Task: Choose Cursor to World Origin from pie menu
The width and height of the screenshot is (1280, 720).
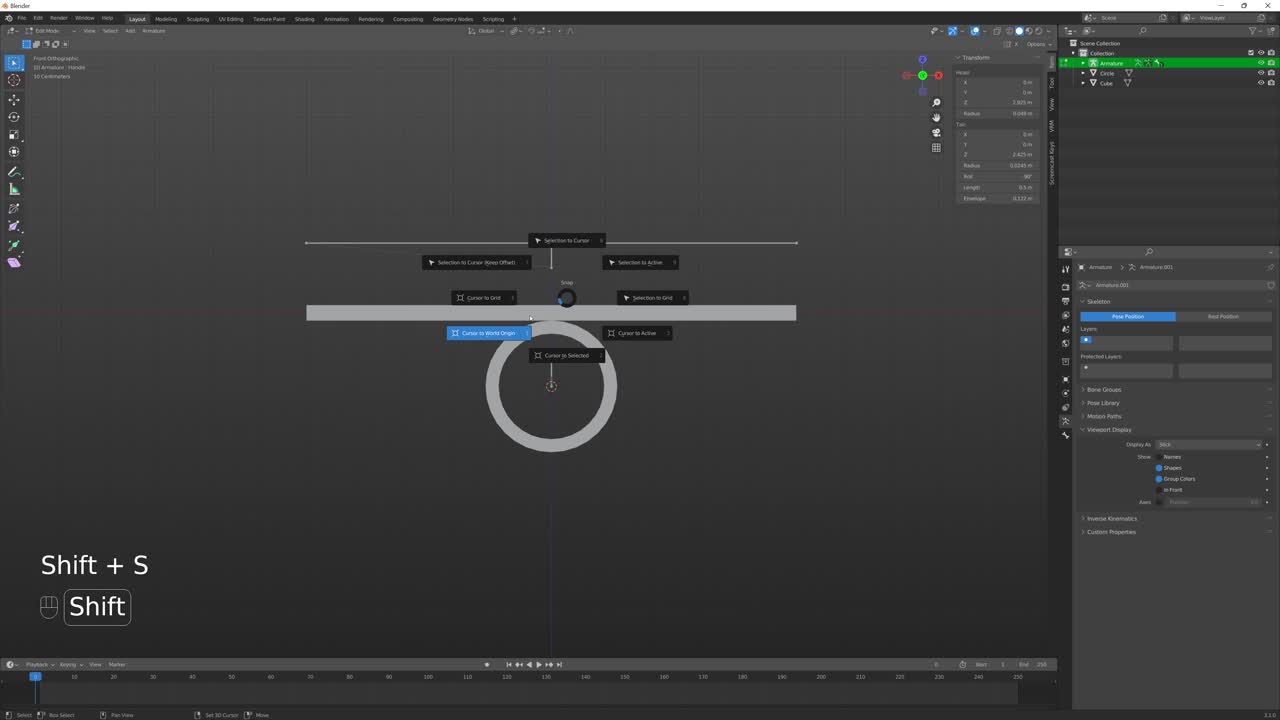Action: click(x=488, y=333)
